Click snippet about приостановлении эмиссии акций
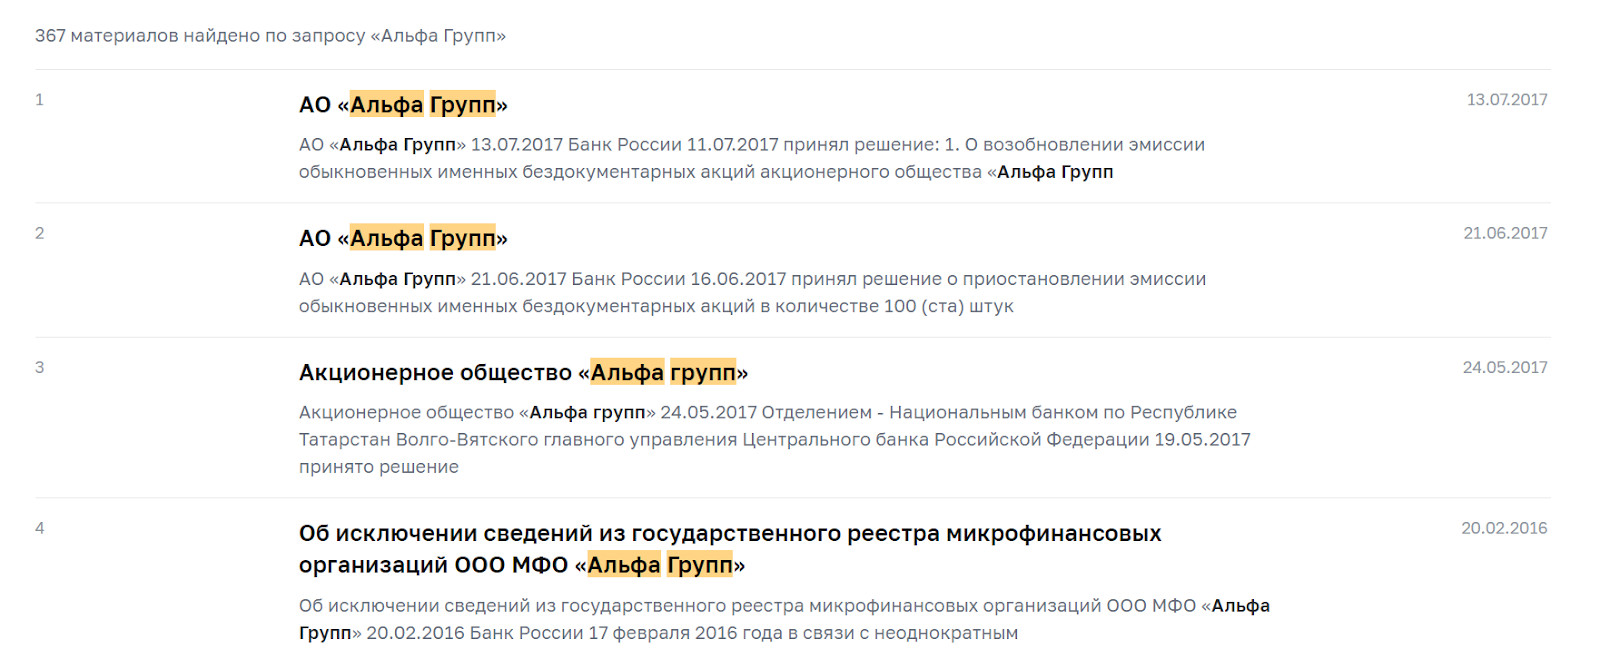This screenshot has width=1600, height=659. [x=752, y=292]
